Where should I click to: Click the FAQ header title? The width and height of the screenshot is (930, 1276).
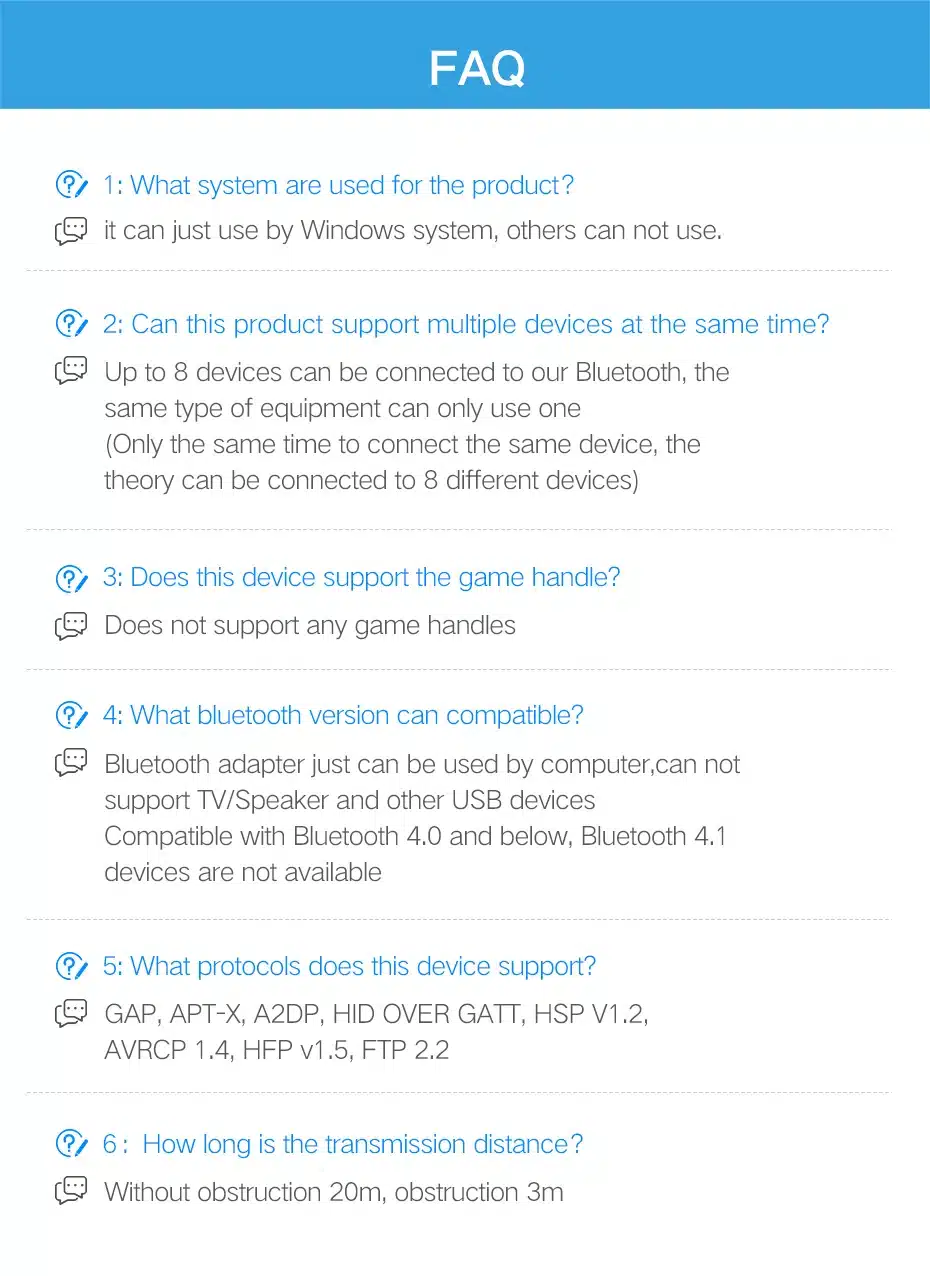[477, 68]
